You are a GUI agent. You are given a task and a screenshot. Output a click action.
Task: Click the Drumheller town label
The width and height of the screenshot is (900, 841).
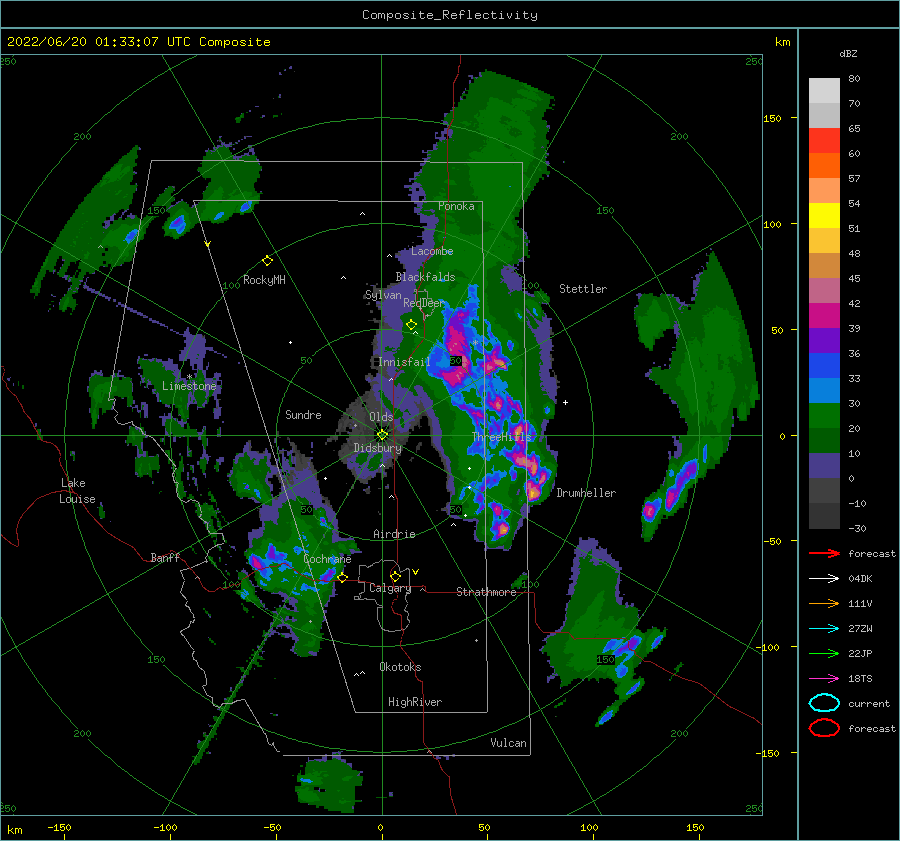point(586,493)
